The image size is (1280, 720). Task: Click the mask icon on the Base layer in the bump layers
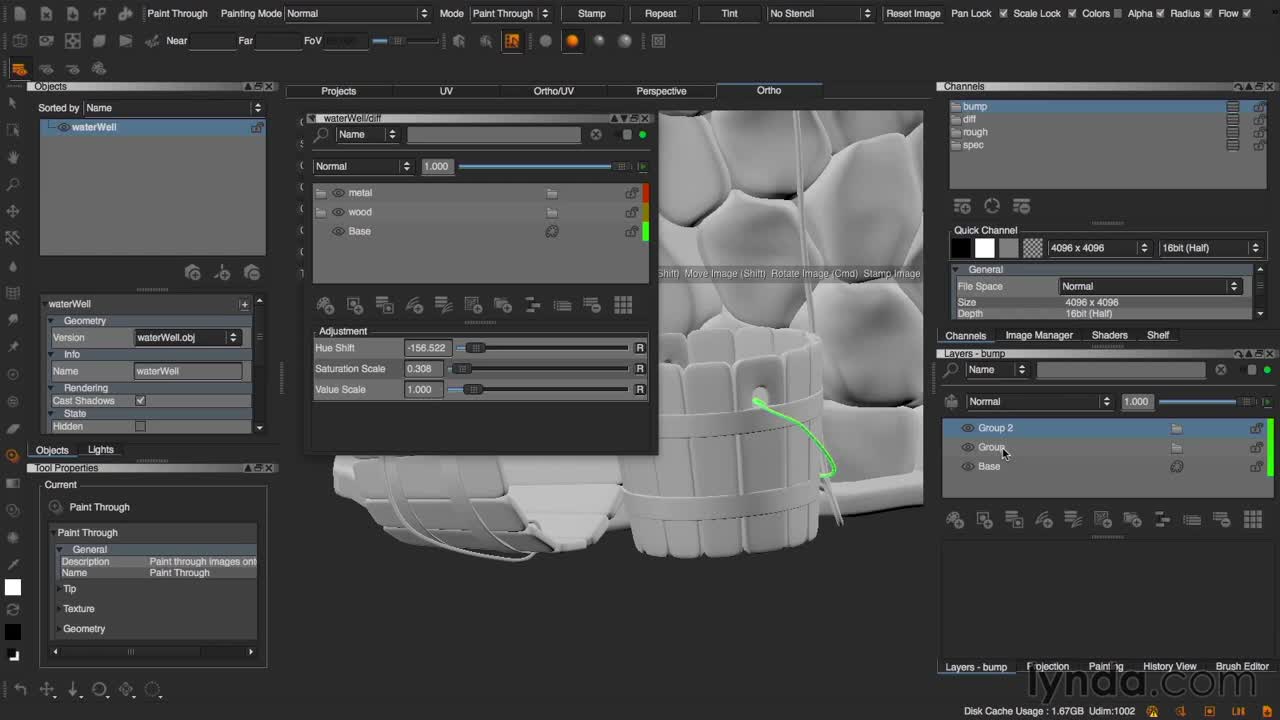pyautogui.click(x=1177, y=466)
